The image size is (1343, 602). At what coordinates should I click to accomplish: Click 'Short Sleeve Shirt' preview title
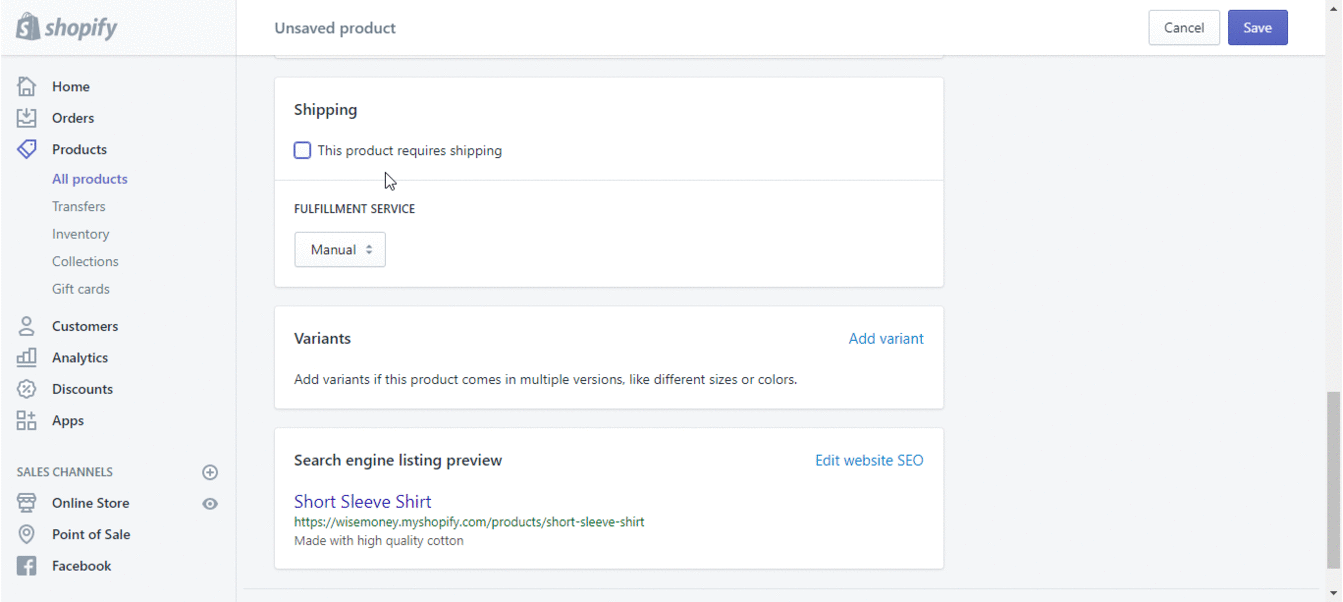[x=363, y=502]
